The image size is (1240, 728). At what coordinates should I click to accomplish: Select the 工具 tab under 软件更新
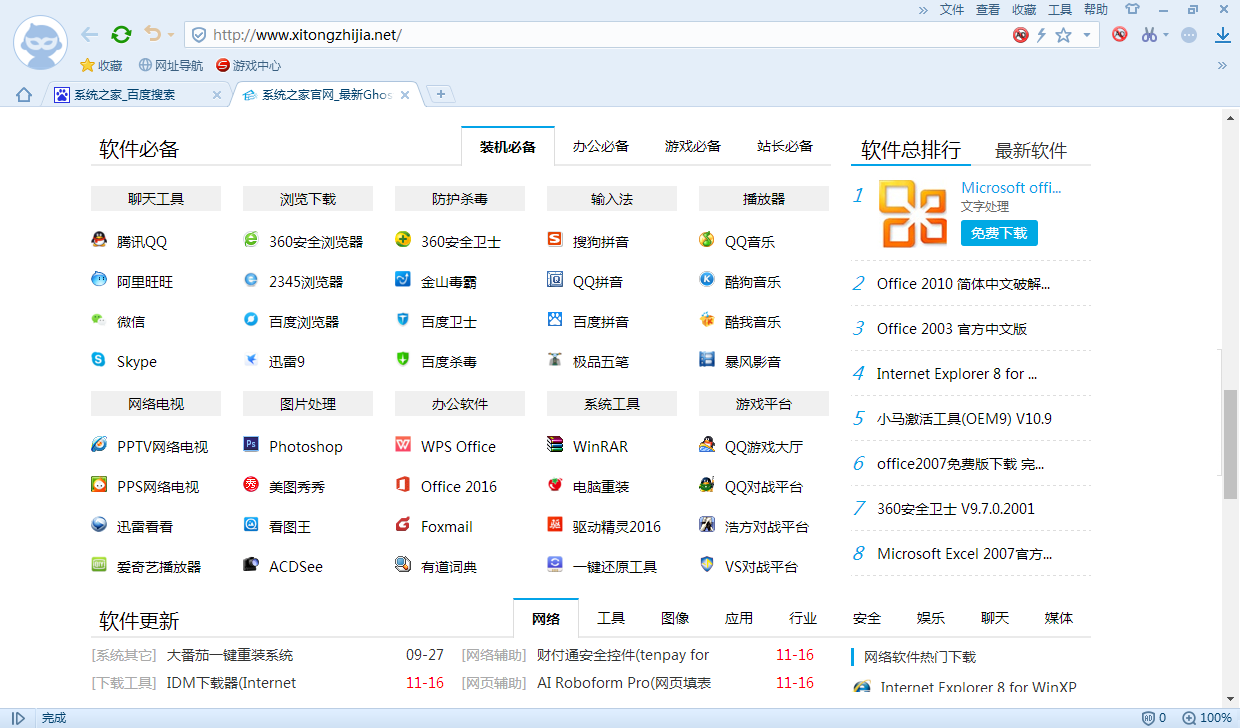611,618
